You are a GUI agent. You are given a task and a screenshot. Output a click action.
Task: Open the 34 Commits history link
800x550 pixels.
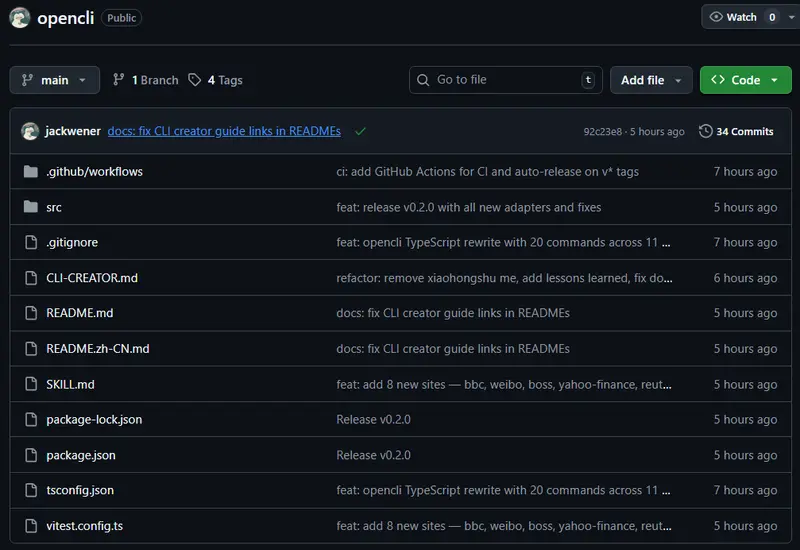pos(736,131)
